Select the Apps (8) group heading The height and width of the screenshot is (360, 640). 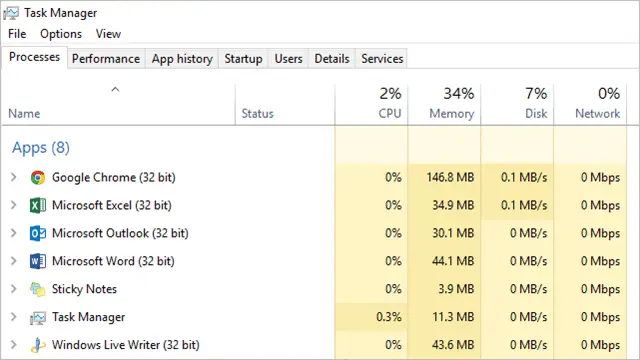pos(41,147)
